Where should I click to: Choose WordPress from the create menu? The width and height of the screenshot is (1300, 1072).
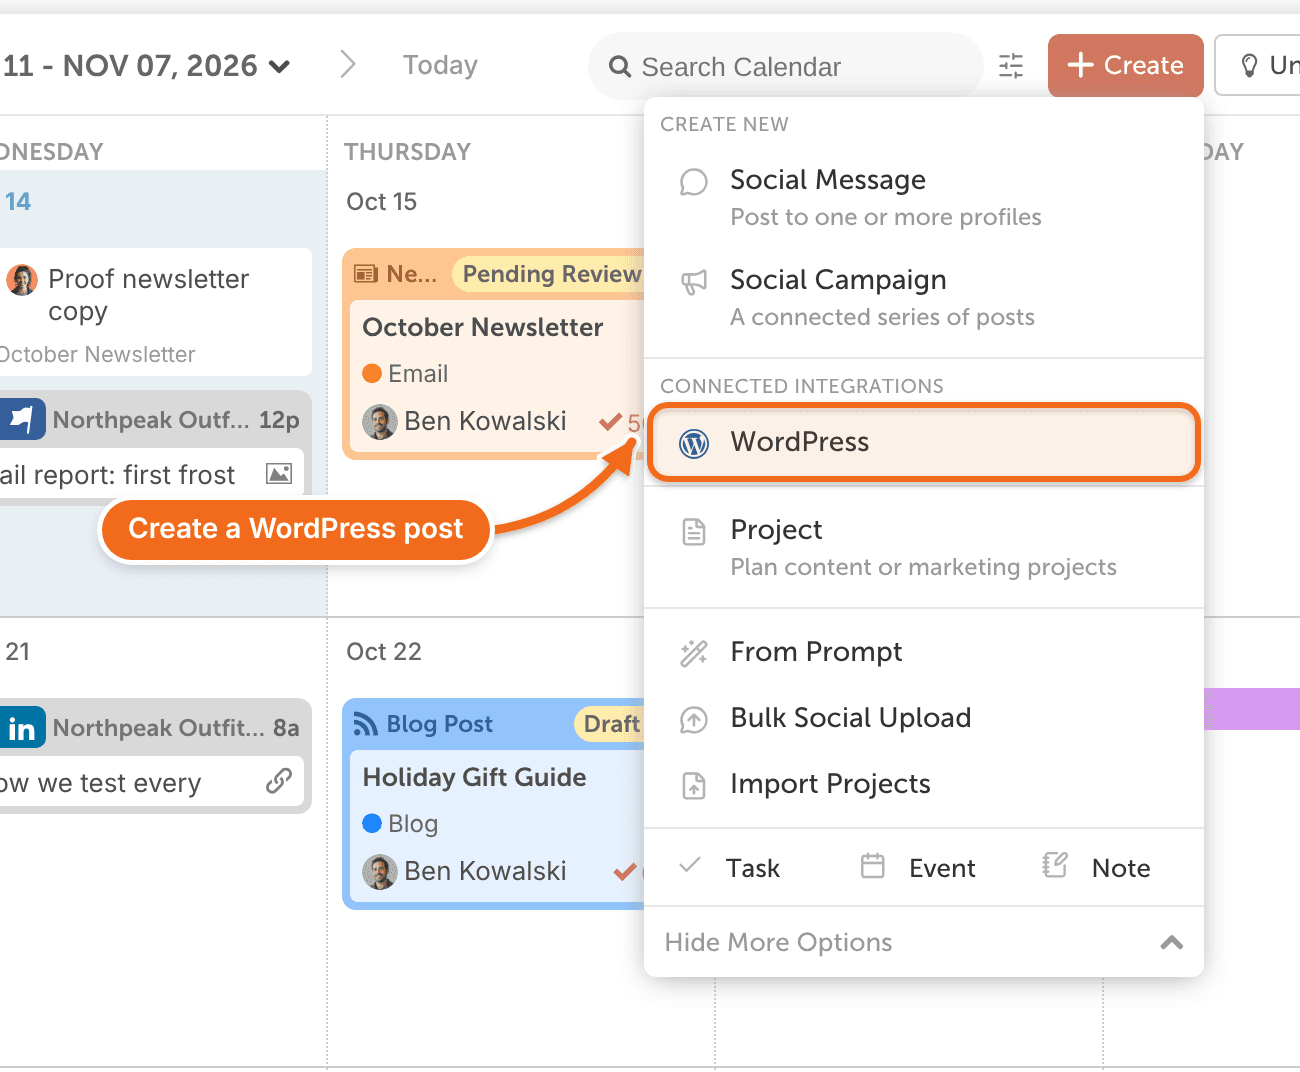tap(923, 442)
